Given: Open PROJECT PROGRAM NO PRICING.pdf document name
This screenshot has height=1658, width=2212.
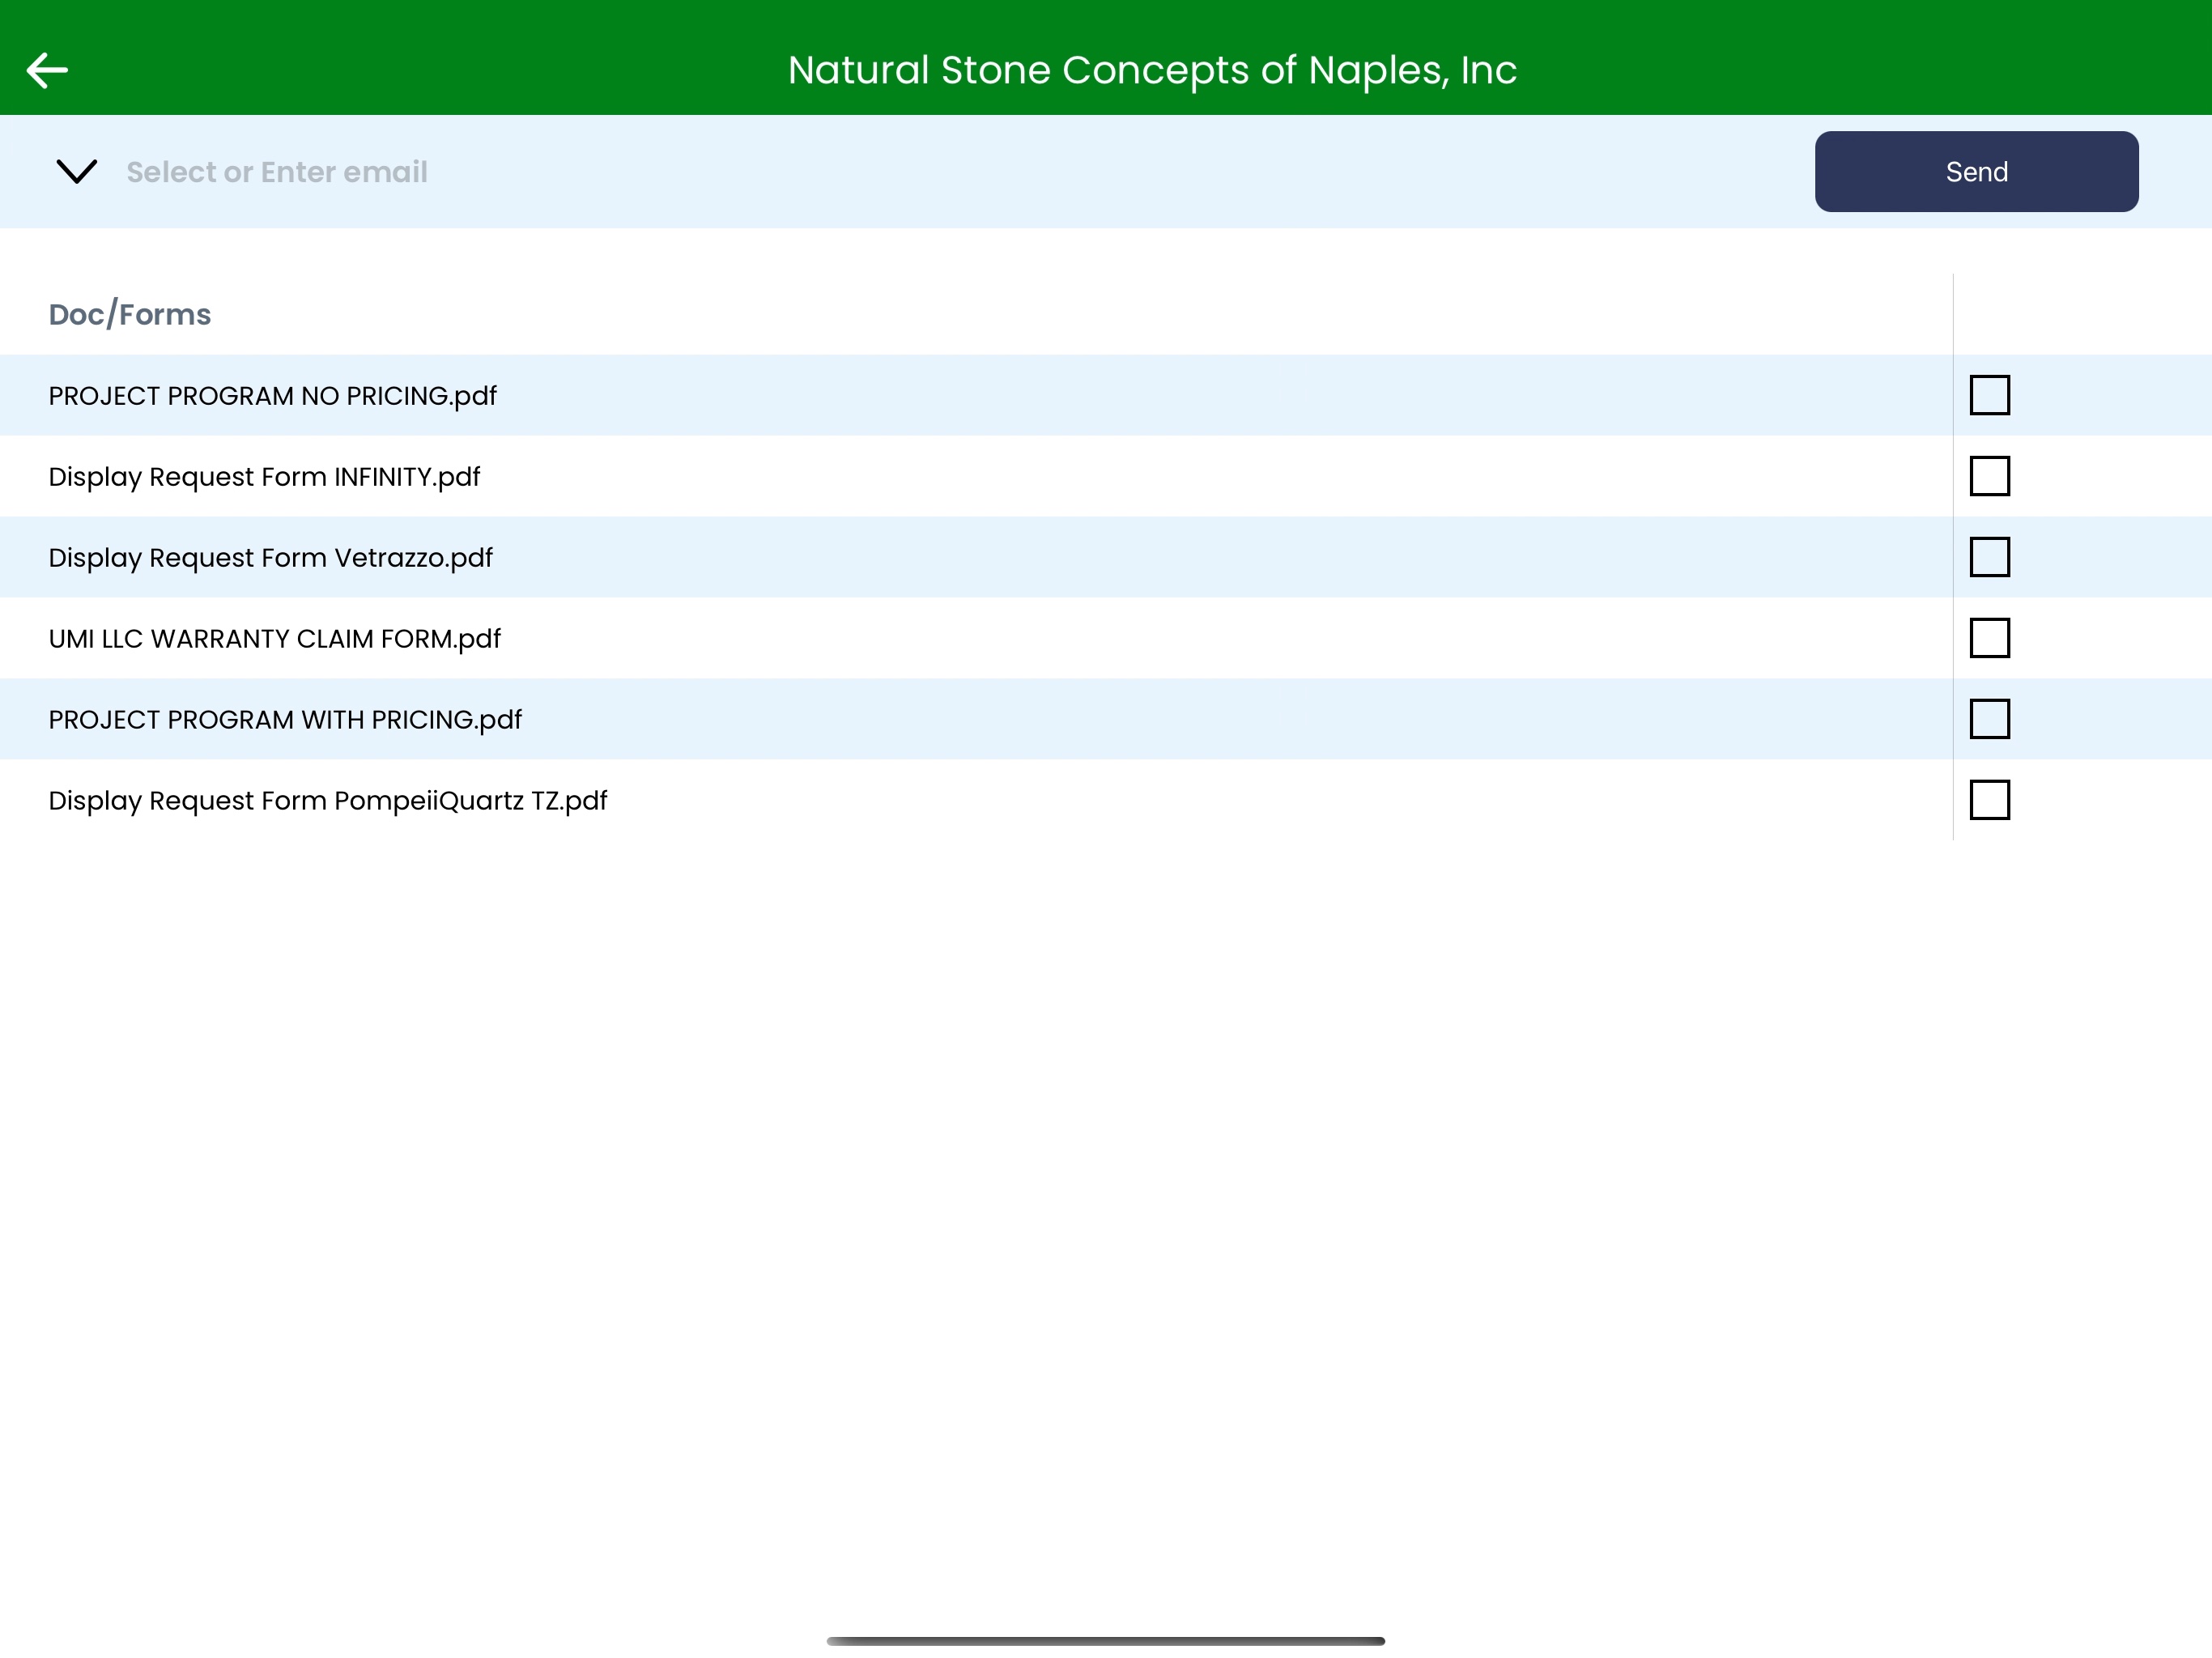Looking at the screenshot, I should 272,396.
